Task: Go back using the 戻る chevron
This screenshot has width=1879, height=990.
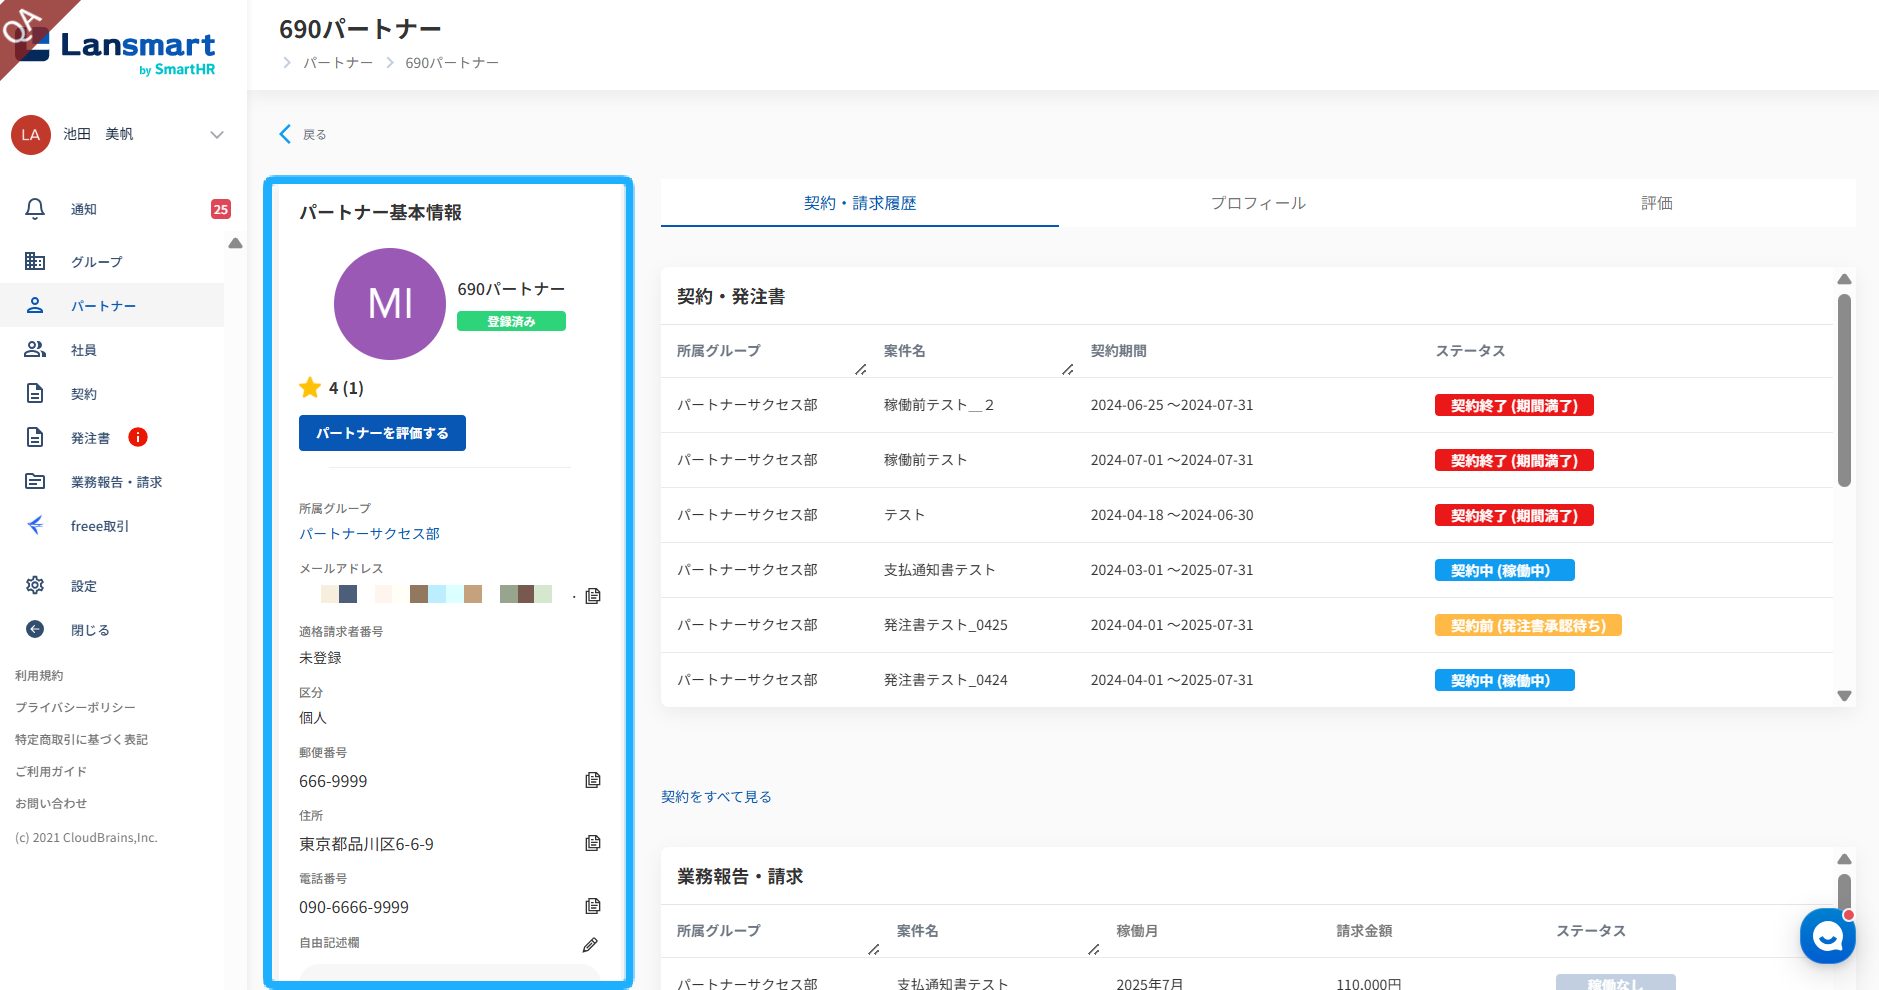Action: click(286, 134)
